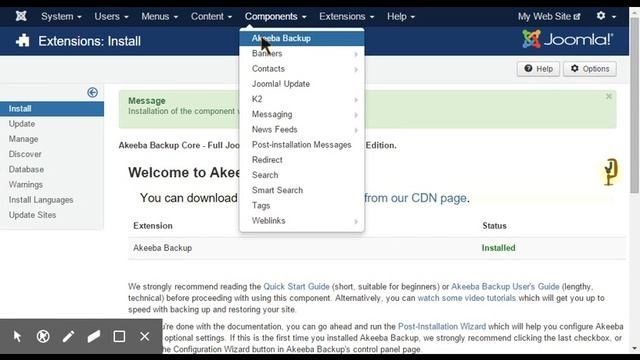Open the watch some video tutorials link
Viewport: 640px width, 360px height.
[467, 298]
